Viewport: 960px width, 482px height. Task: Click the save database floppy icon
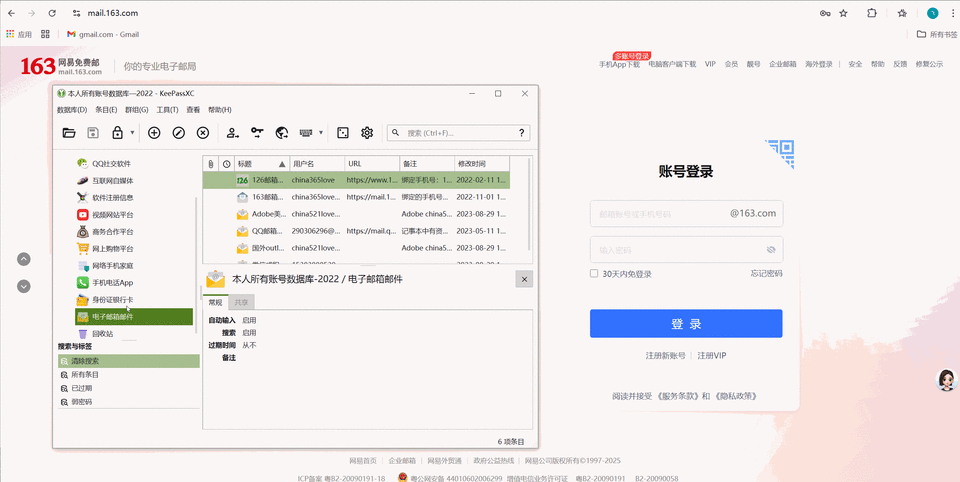tap(93, 132)
